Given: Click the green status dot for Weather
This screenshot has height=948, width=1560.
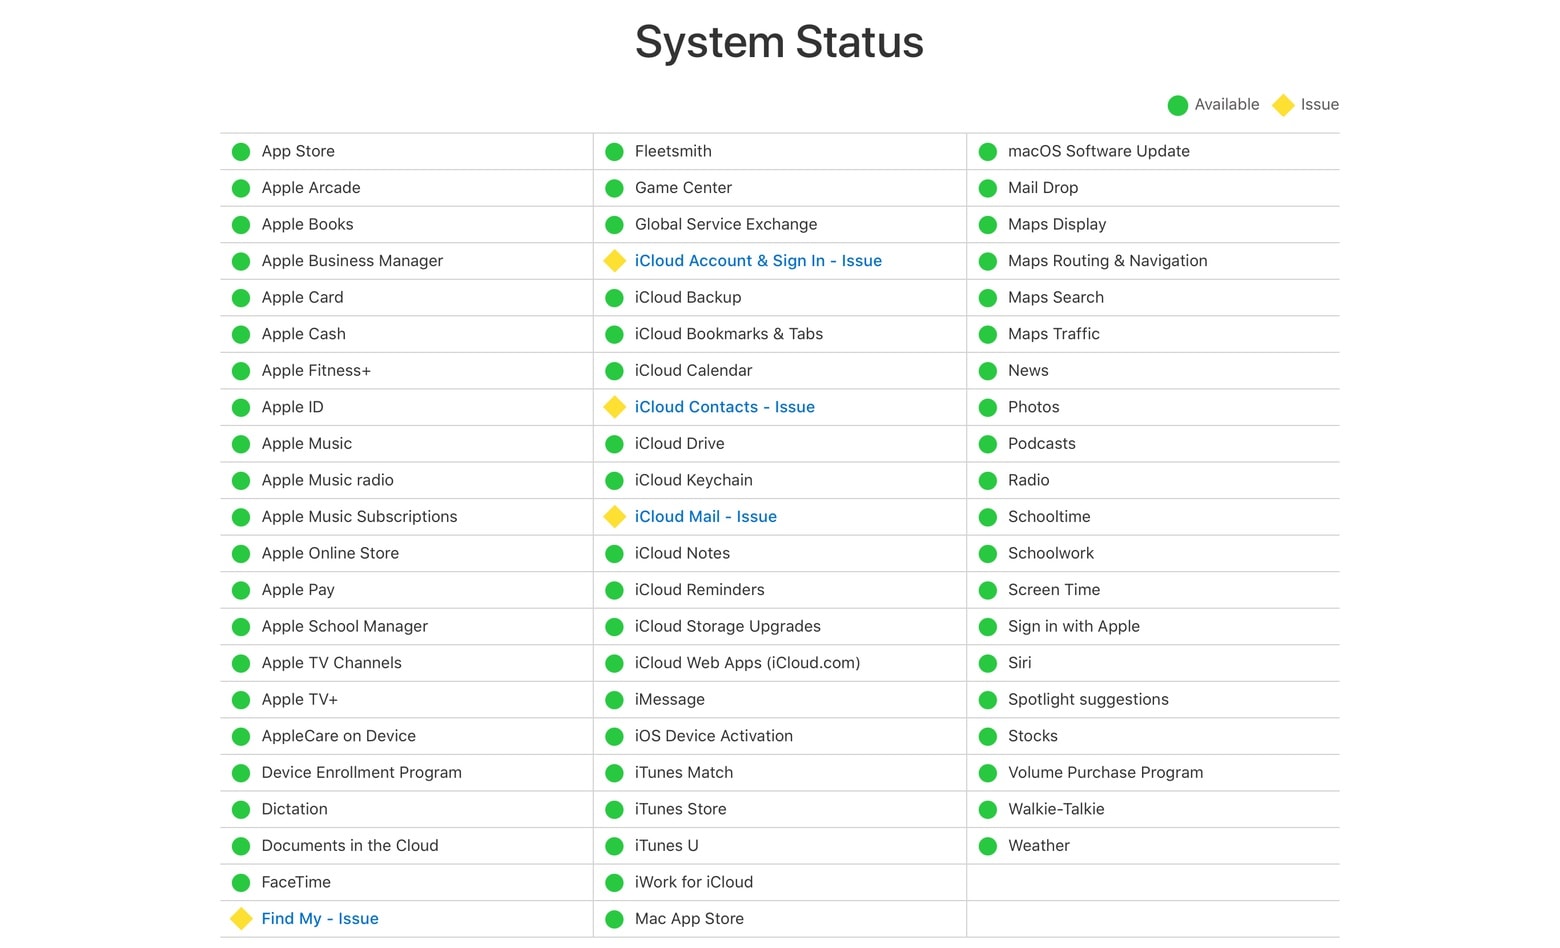Looking at the screenshot, I should click(988, 846).
